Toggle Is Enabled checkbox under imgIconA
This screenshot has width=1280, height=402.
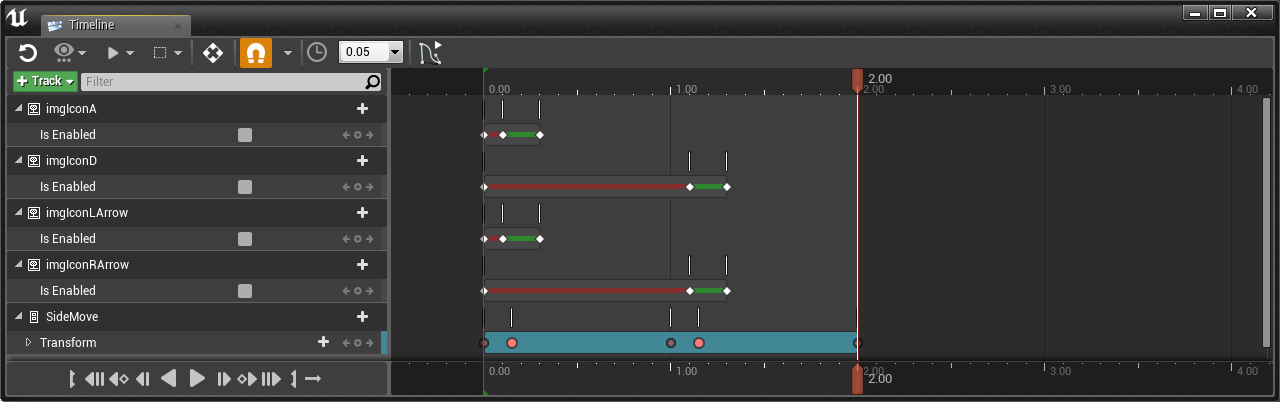point(245,135)
